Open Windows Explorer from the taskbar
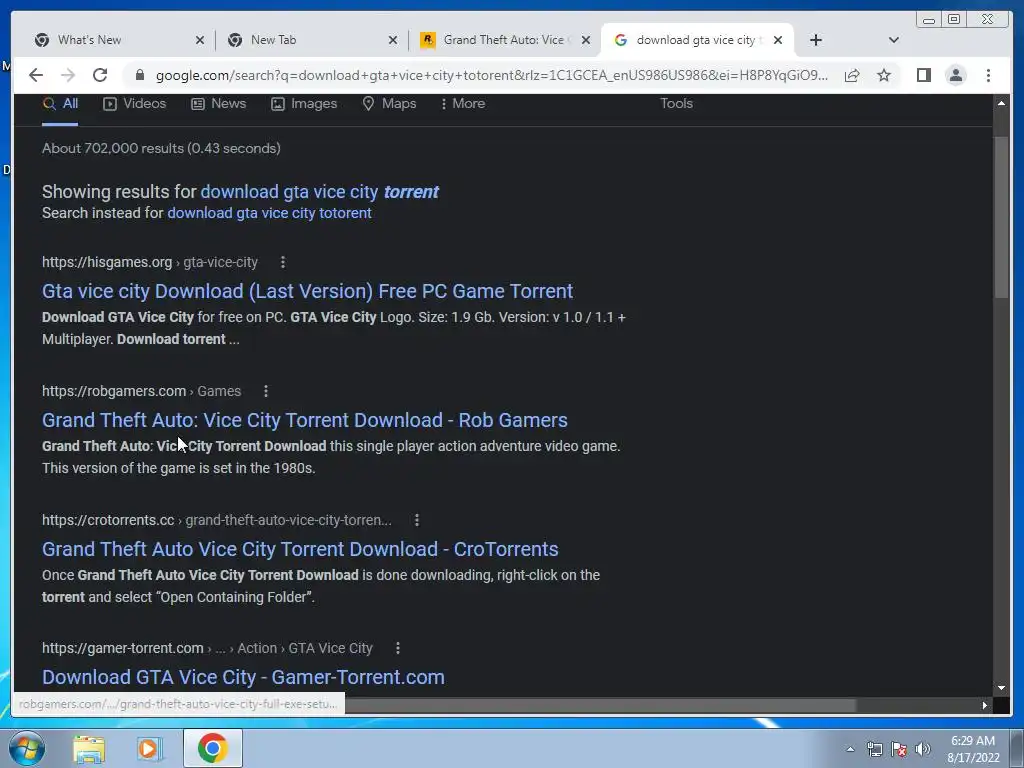 tap(89, 749)
